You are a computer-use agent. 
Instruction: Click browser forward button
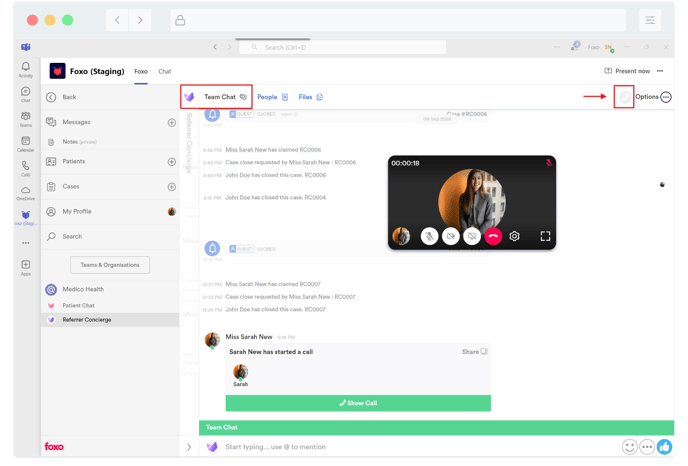click(140, 20)
